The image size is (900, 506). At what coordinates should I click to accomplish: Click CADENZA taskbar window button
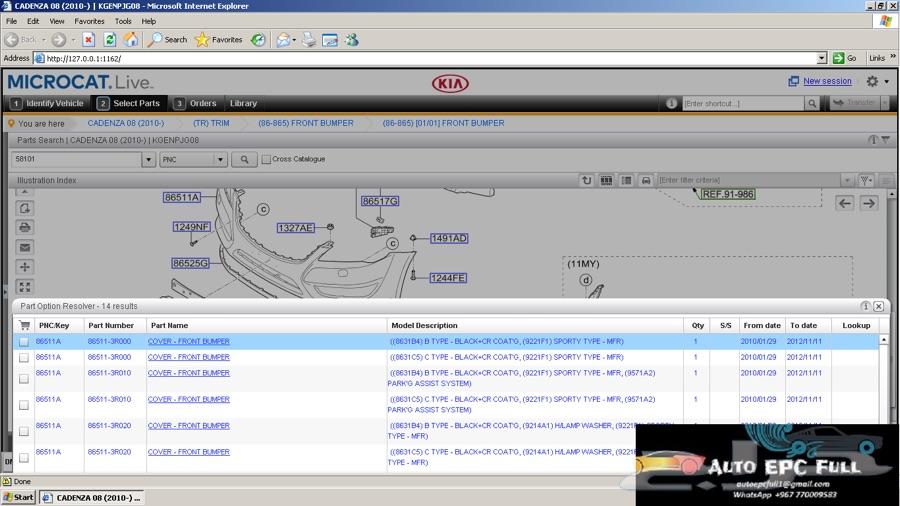click(92, 497)
